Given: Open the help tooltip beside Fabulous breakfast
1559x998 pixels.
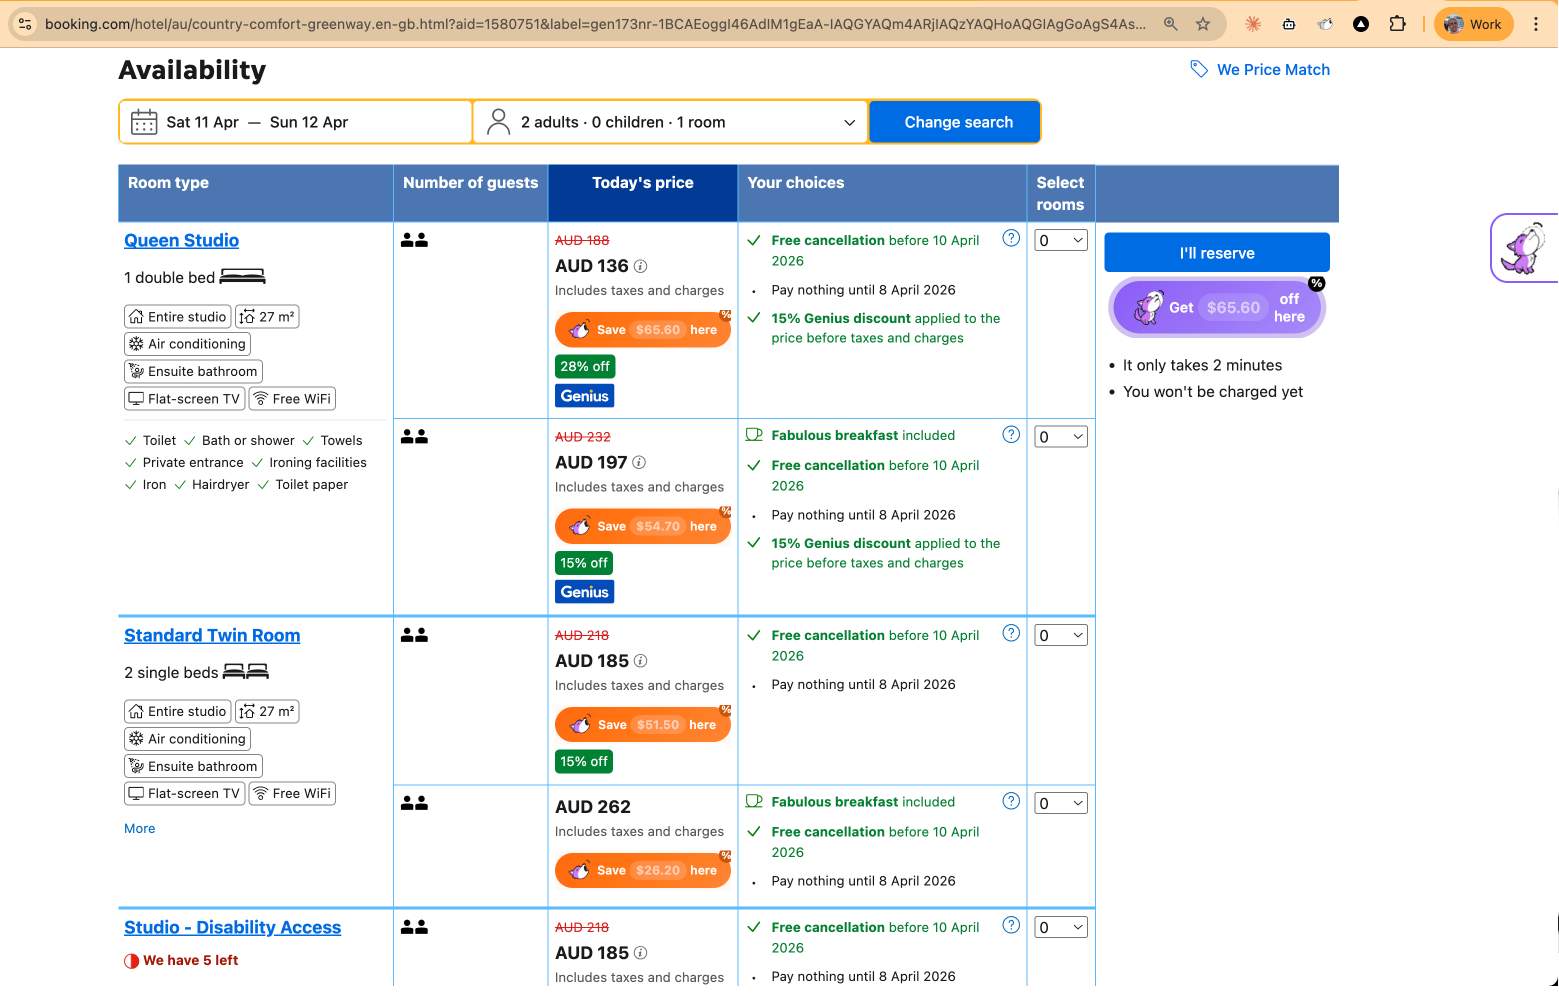Looking at the screenshot, I should [1011, 435].
